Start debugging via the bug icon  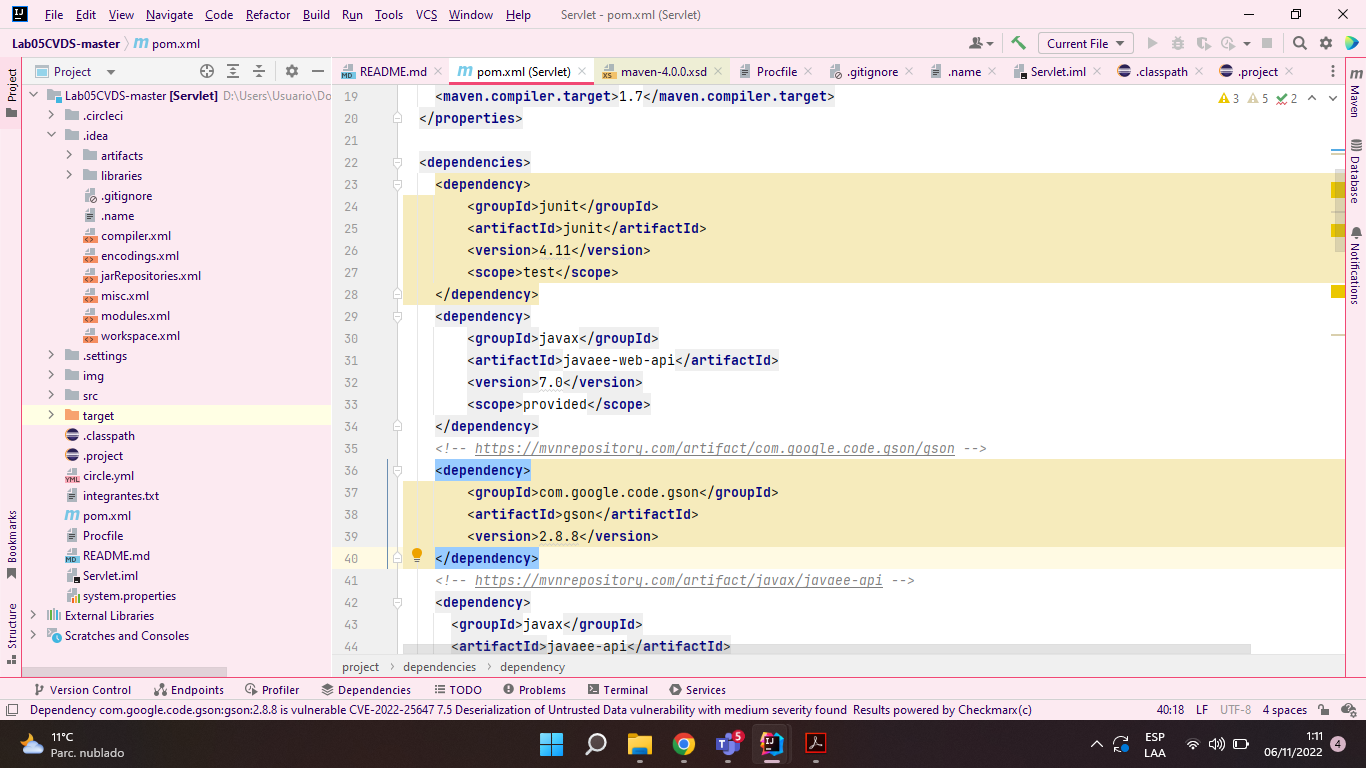point(1177,44)
